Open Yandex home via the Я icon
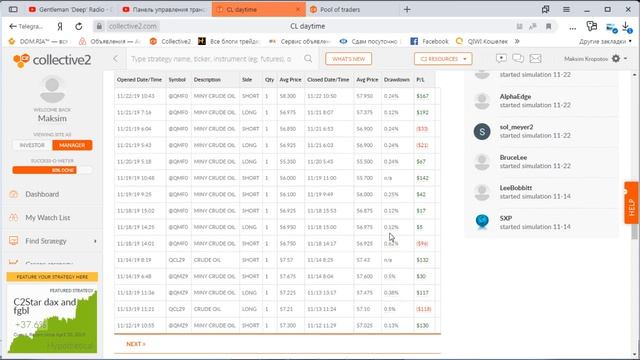The width and height of the screenshot is (640, 360). tap(60, 26)
